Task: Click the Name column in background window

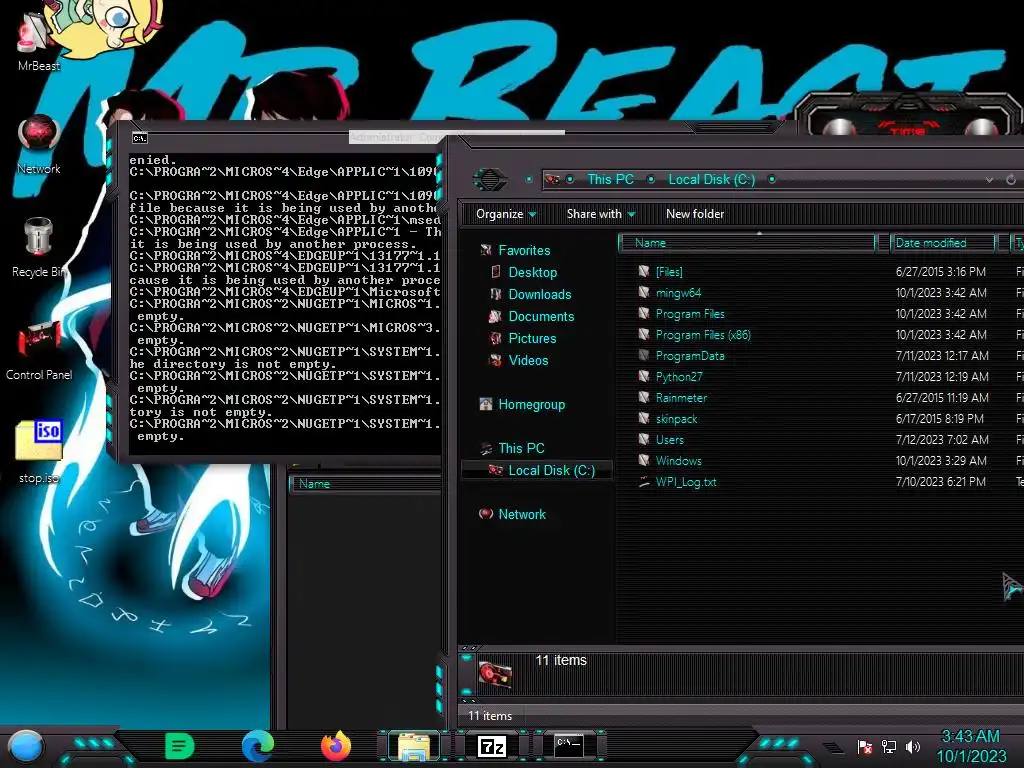Action: point(366,484)
